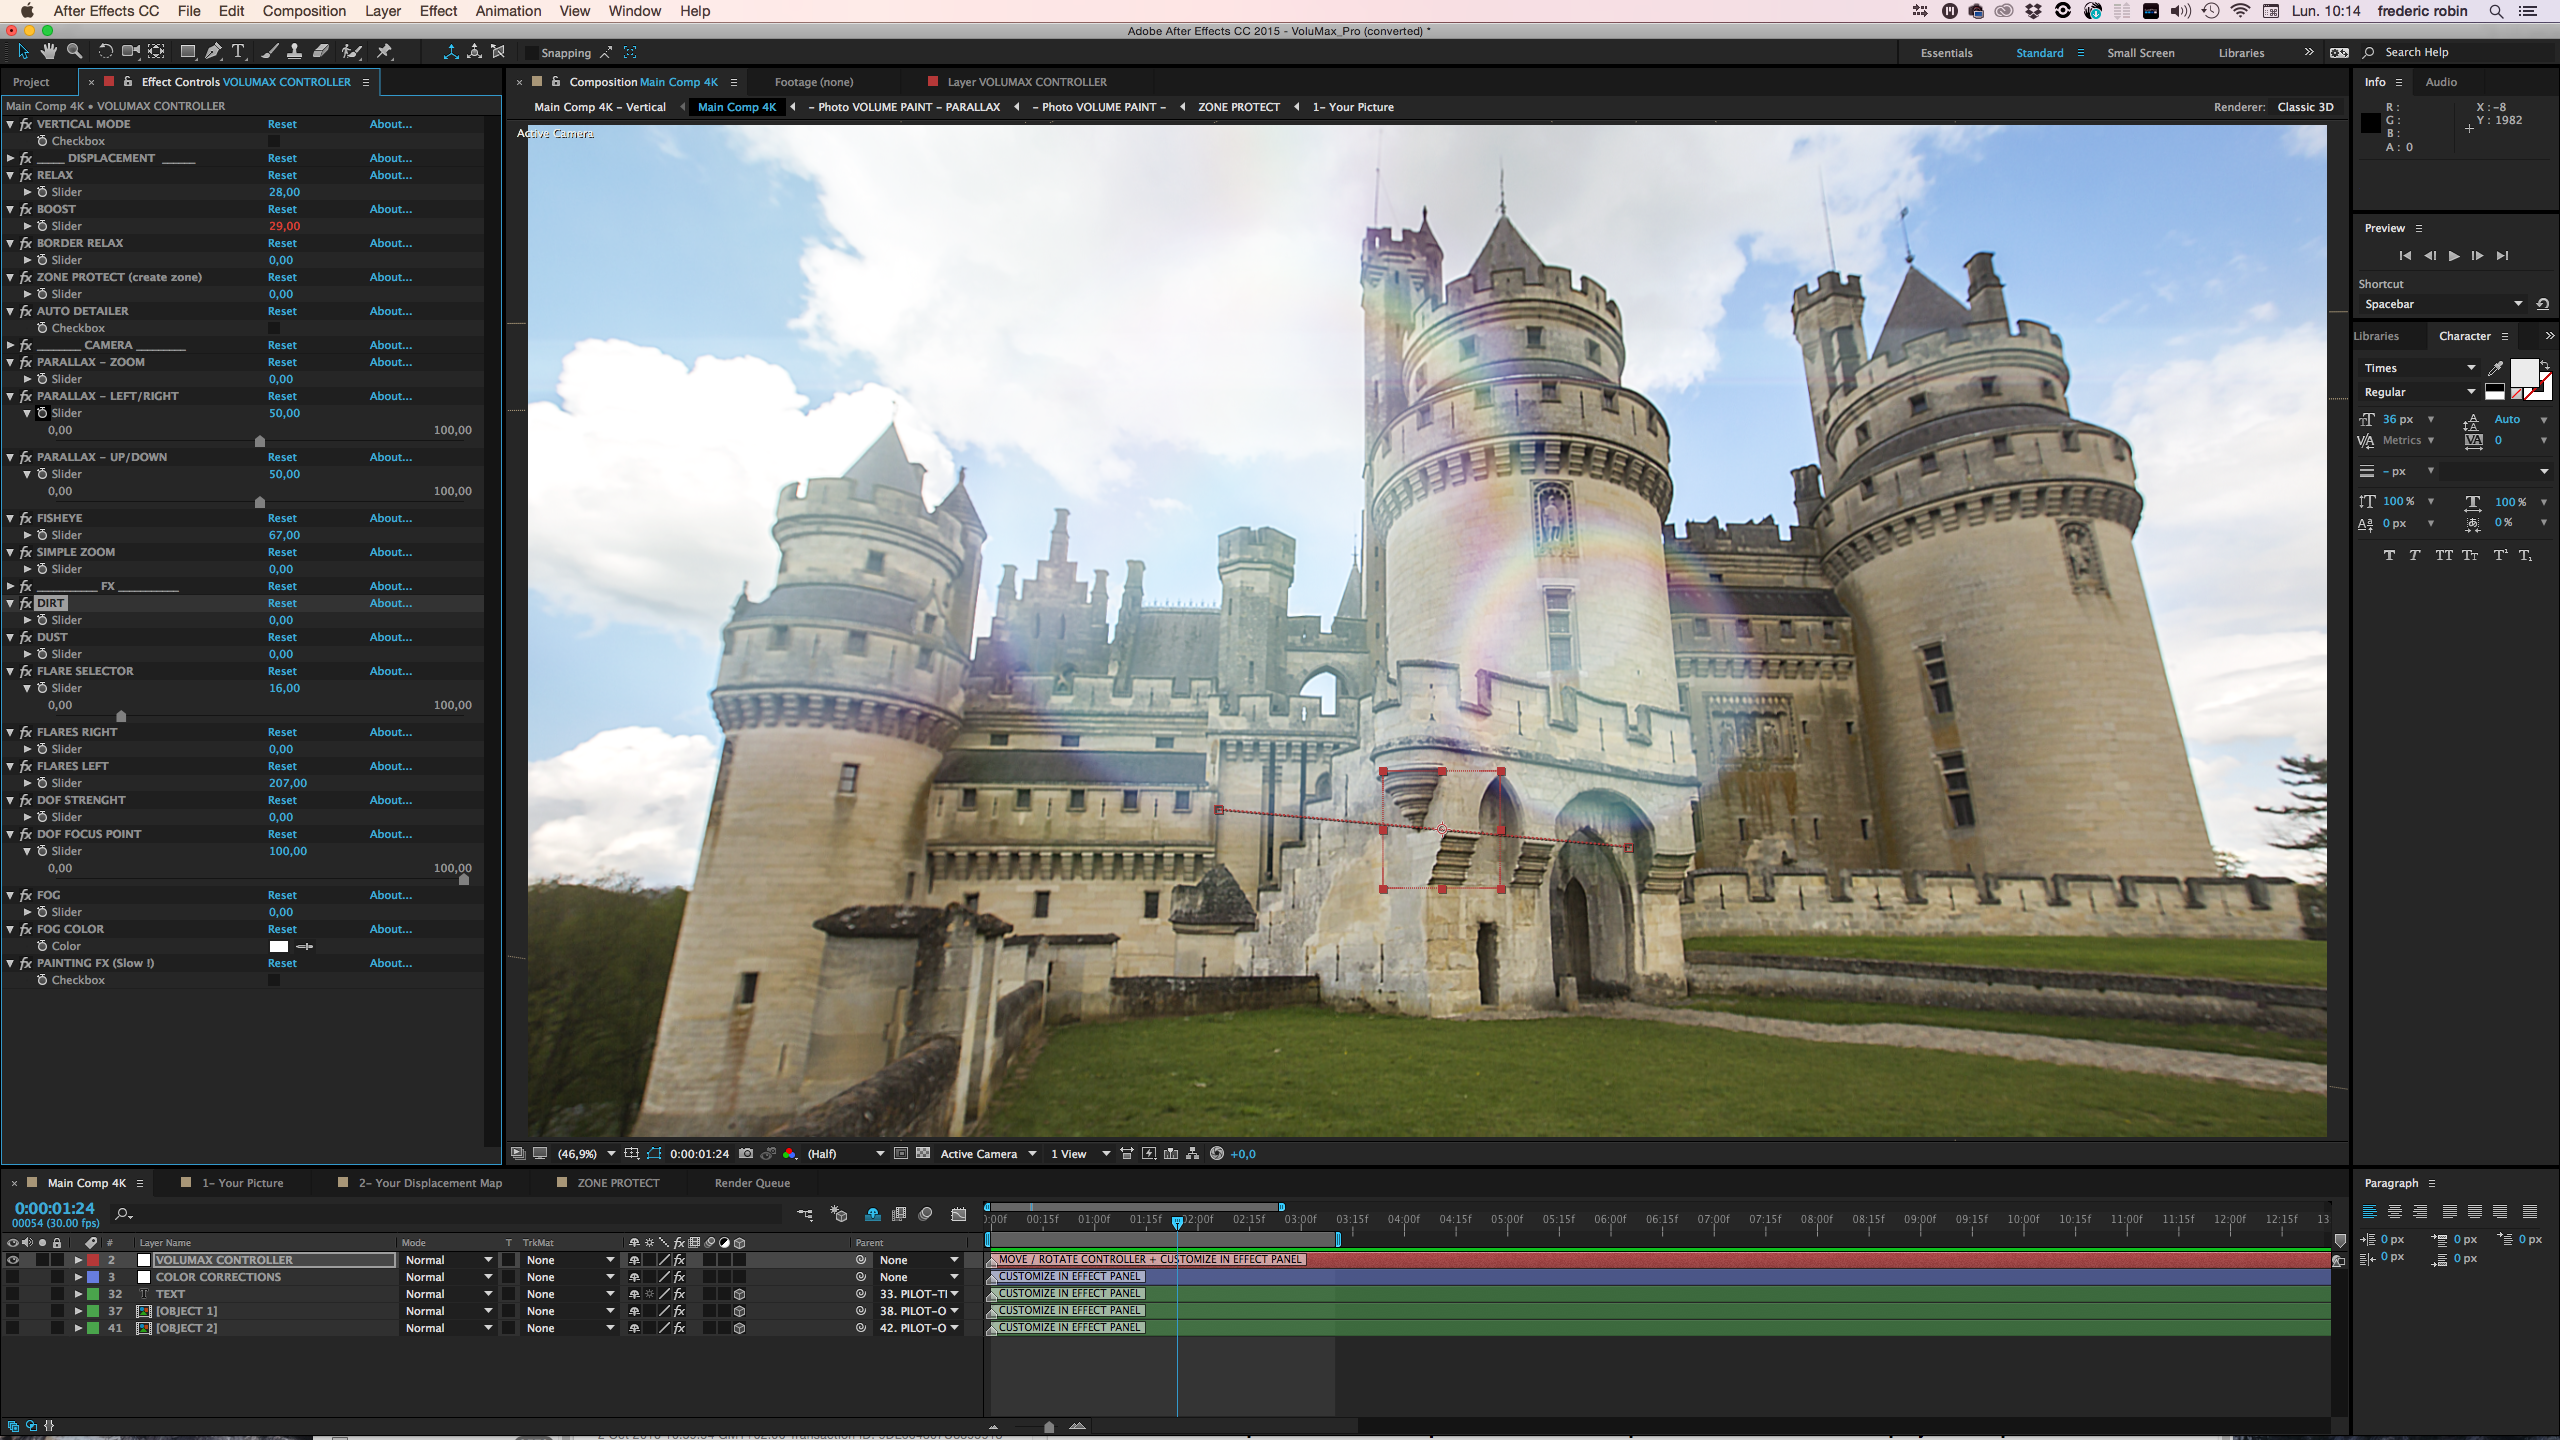Open the blending mode dropdown for TEXT layer
The width and height of the screenshot is (2560, 1440).
447,1293
